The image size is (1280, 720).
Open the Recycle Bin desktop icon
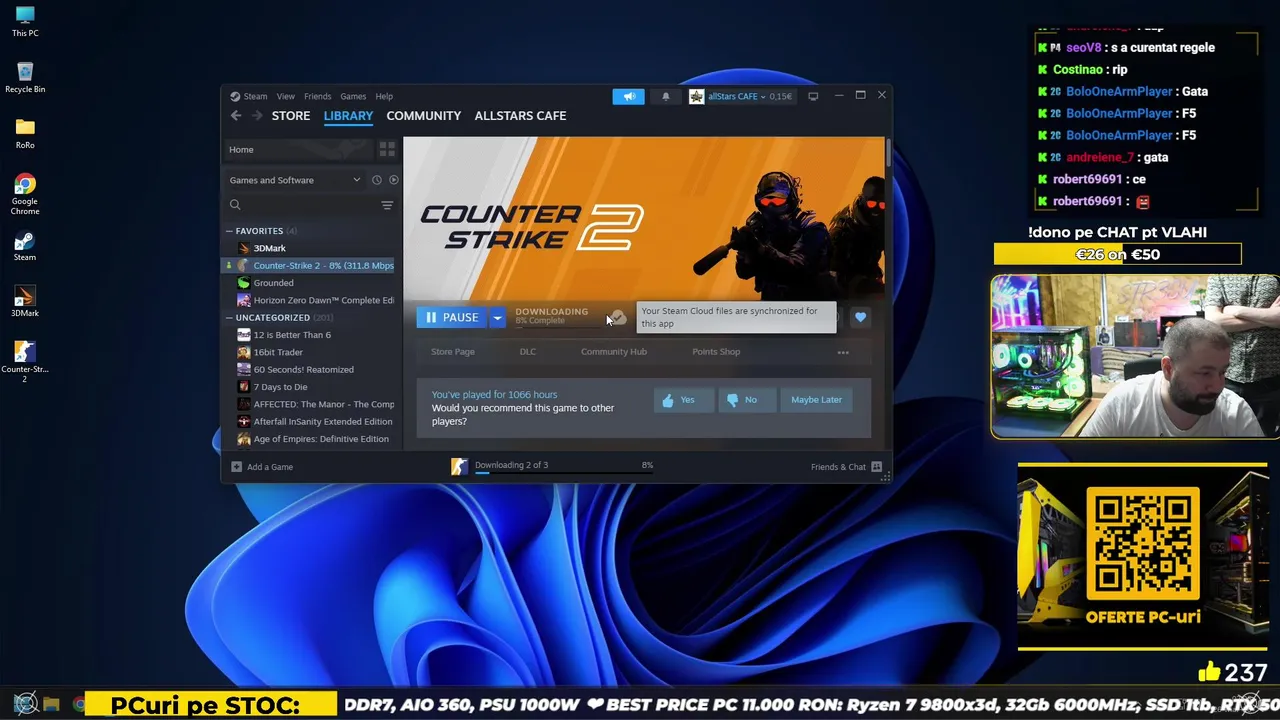pyautogui.click(x=25, y=78)
